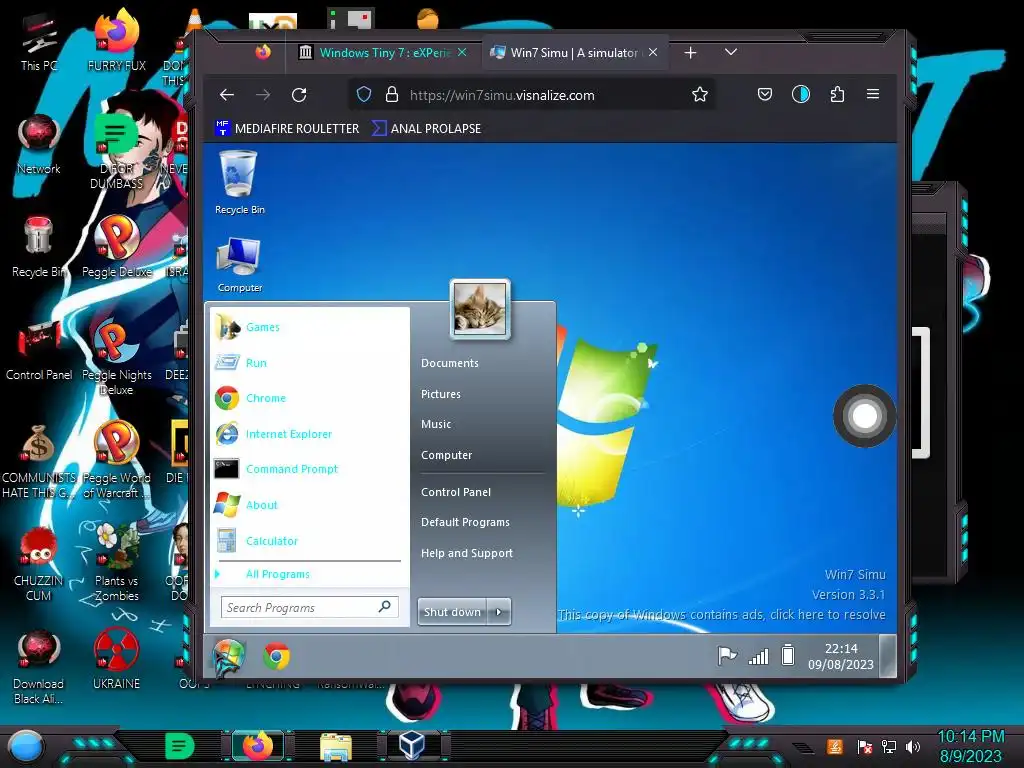Click Save to Pocket icon
This screenshot has height=768, width=1024.
[x=765, y=95]
